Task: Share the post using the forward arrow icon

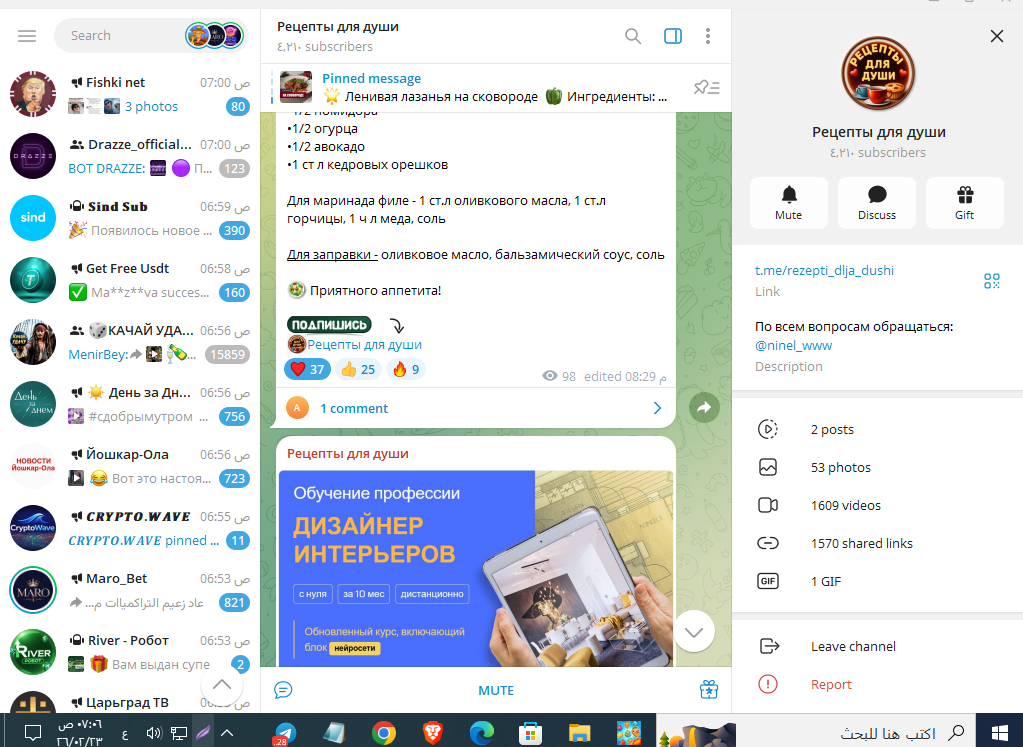Action: point(704,408)
